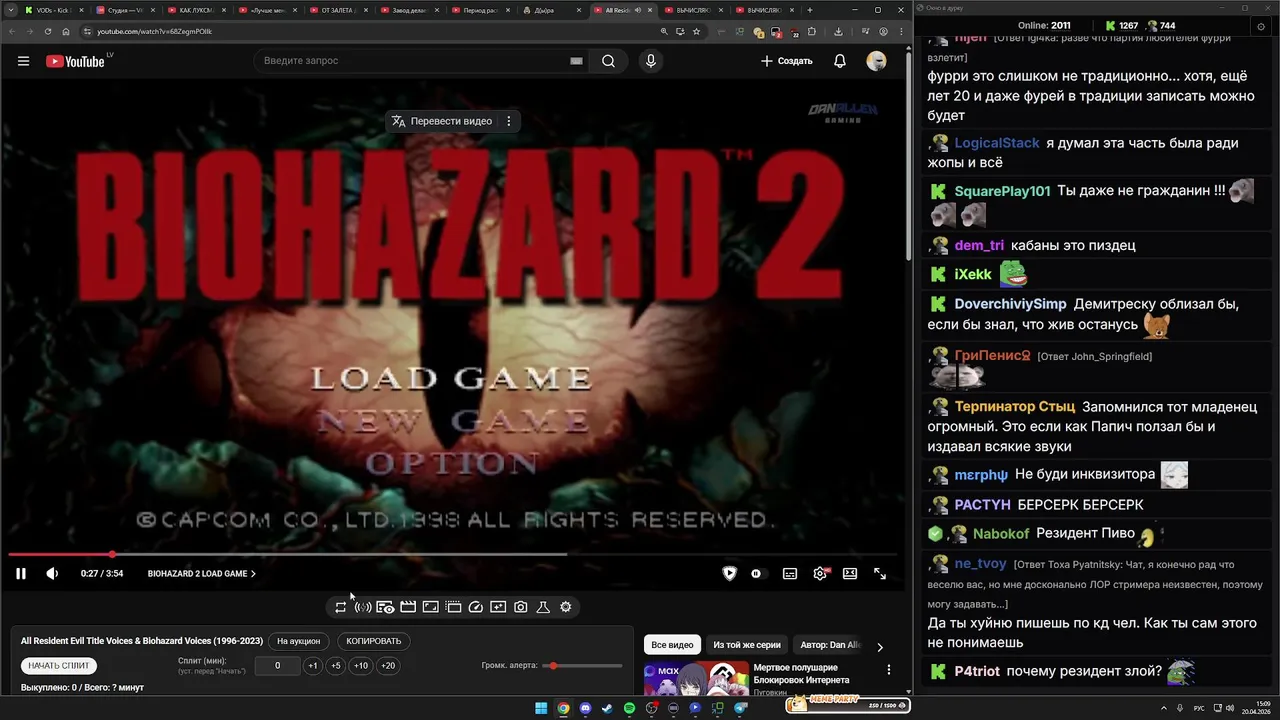Screen dimensions: 1280x720
Task: Open a new browser tab
Action: pos(810,10)
